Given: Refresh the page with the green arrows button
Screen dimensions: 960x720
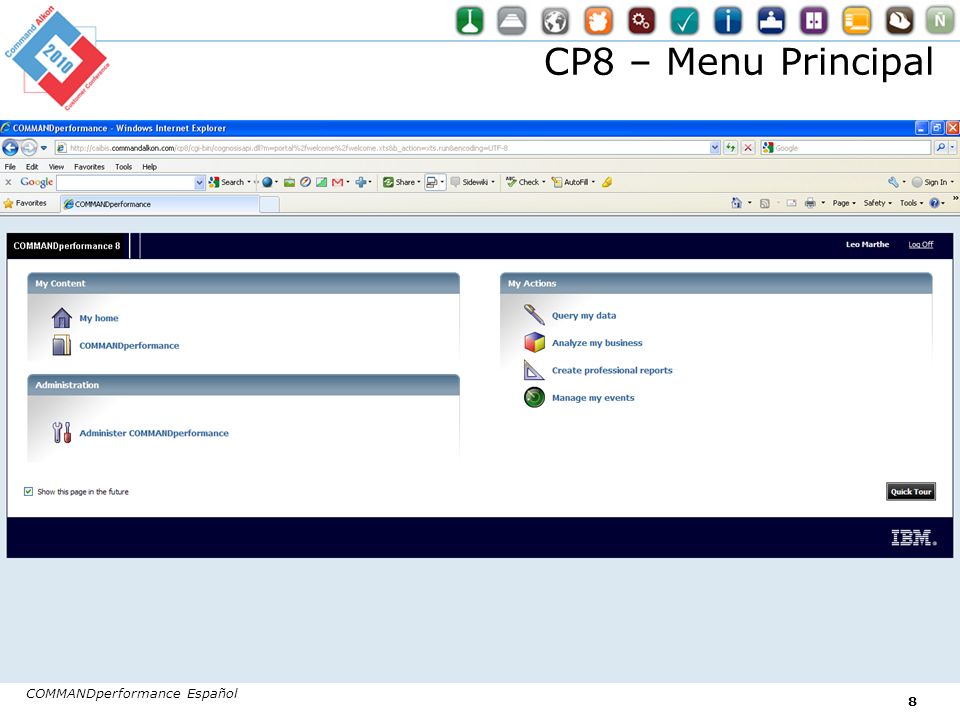Looking at the screenshot, I should (730, 148).
